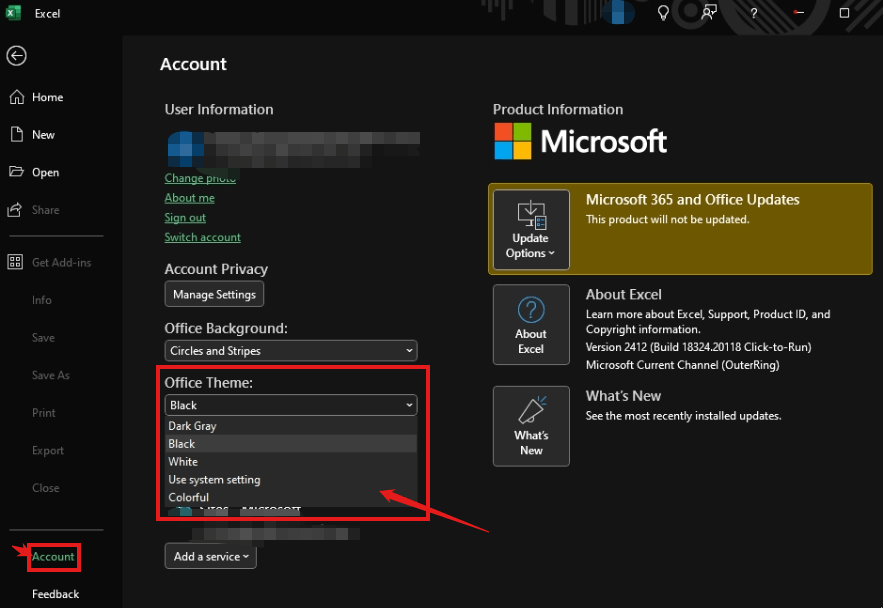Image resolution: width=884 pixels, height=608 pixels.
Task: Go to the Print section
Action: [x=46, y=412]
